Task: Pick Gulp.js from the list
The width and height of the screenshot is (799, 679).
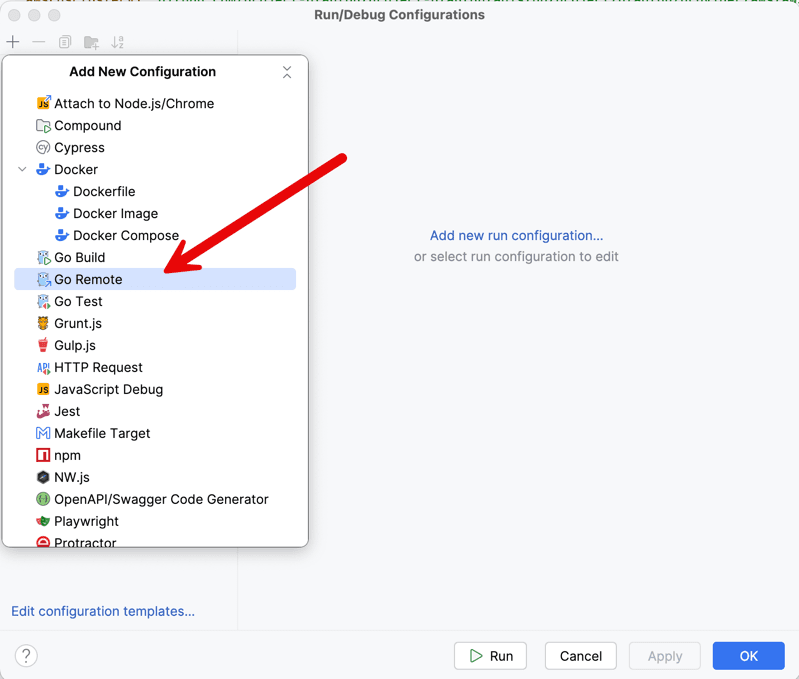Action: [x=155, y=345]
